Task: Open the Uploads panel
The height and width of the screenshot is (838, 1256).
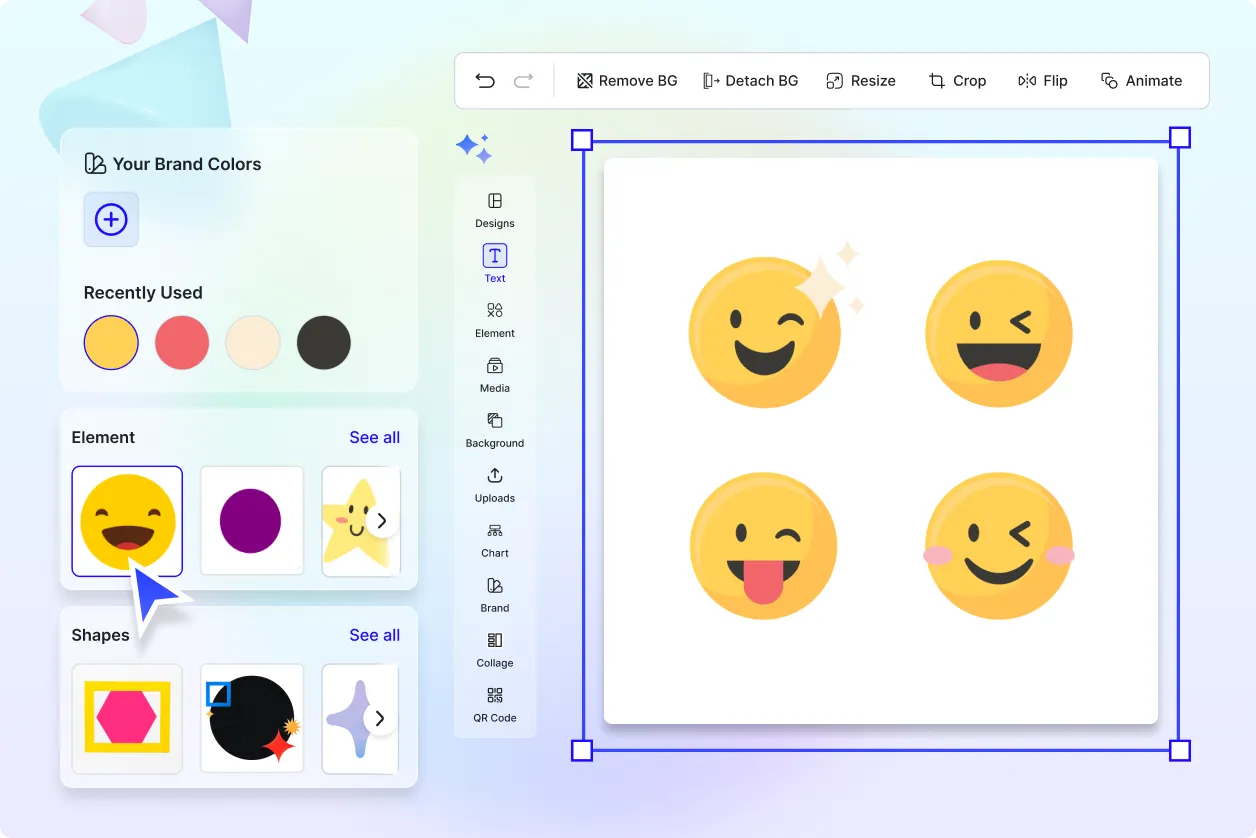Action: (494, 485)
